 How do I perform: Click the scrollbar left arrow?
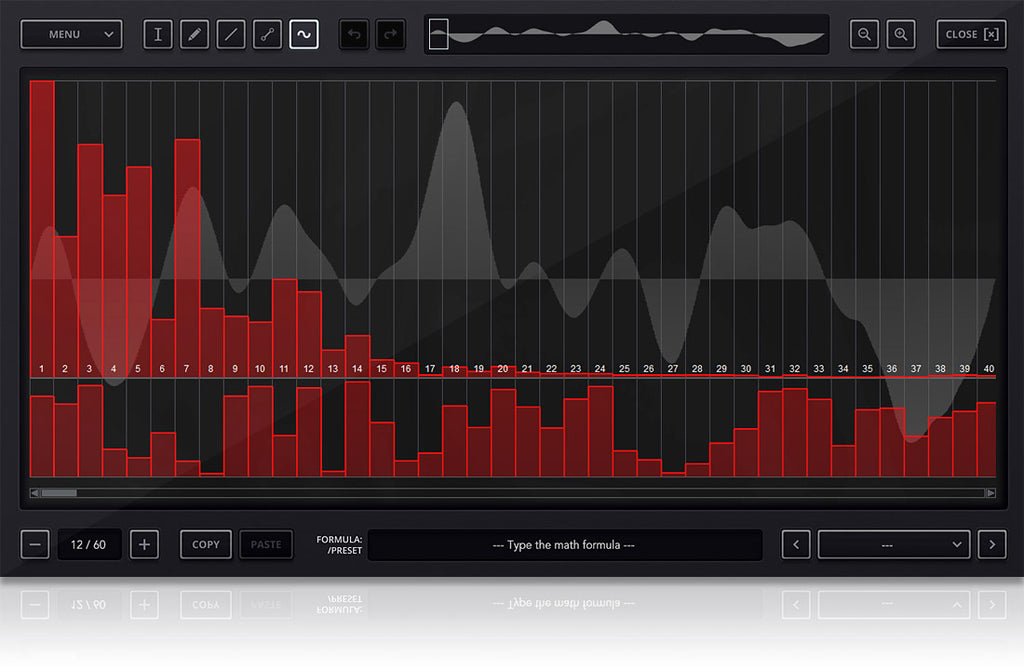[x=35, y=493]
